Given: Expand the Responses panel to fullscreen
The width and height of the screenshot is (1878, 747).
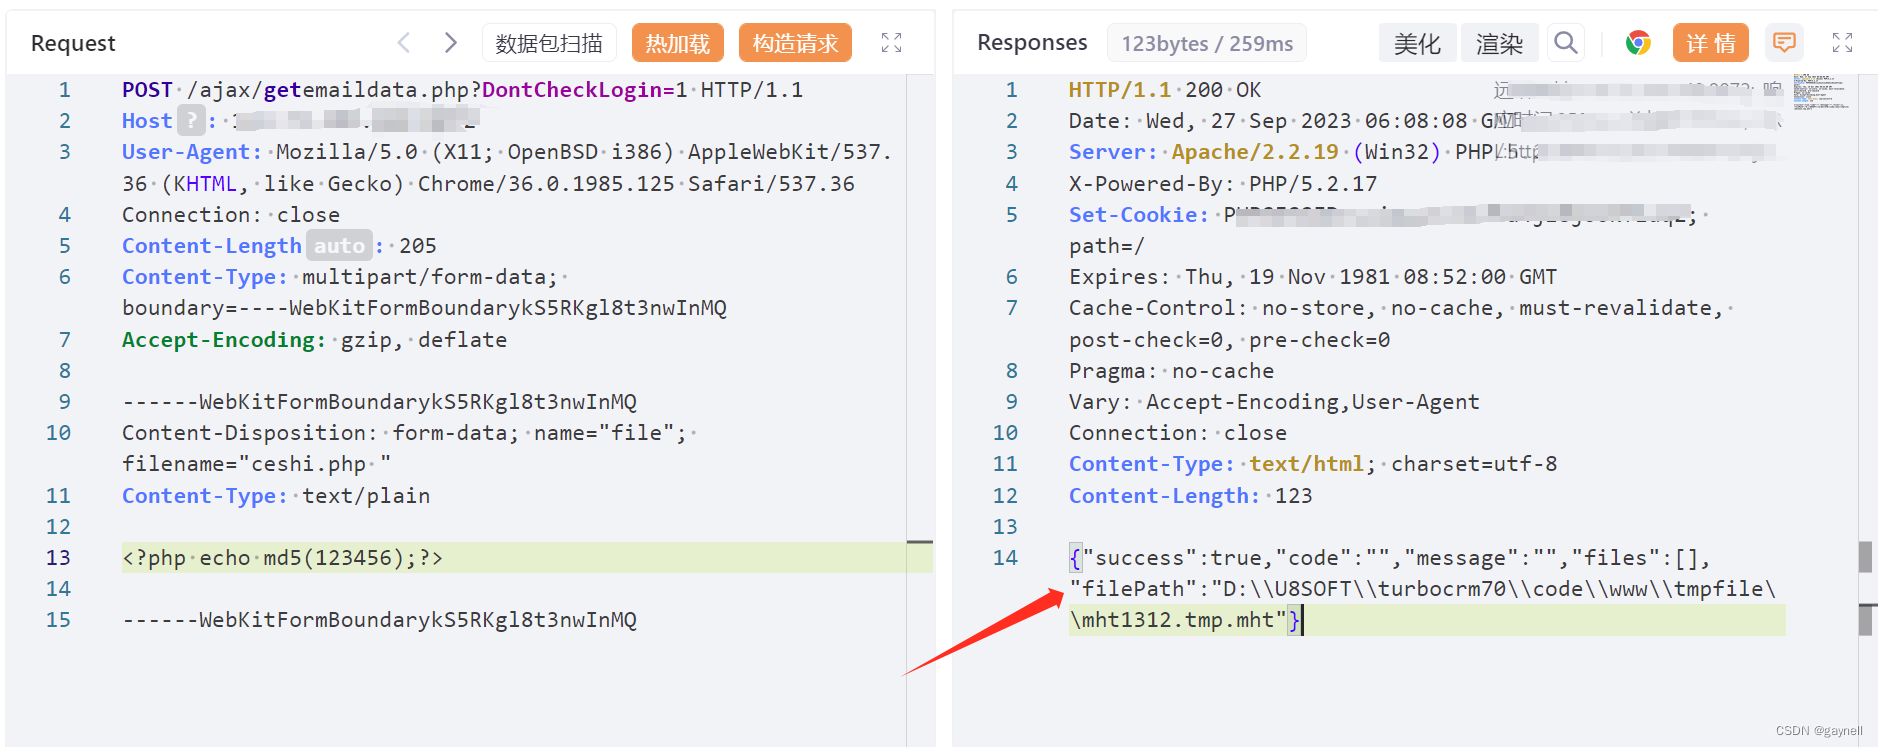Looking at the screenshot, I should coord(1842,42).
